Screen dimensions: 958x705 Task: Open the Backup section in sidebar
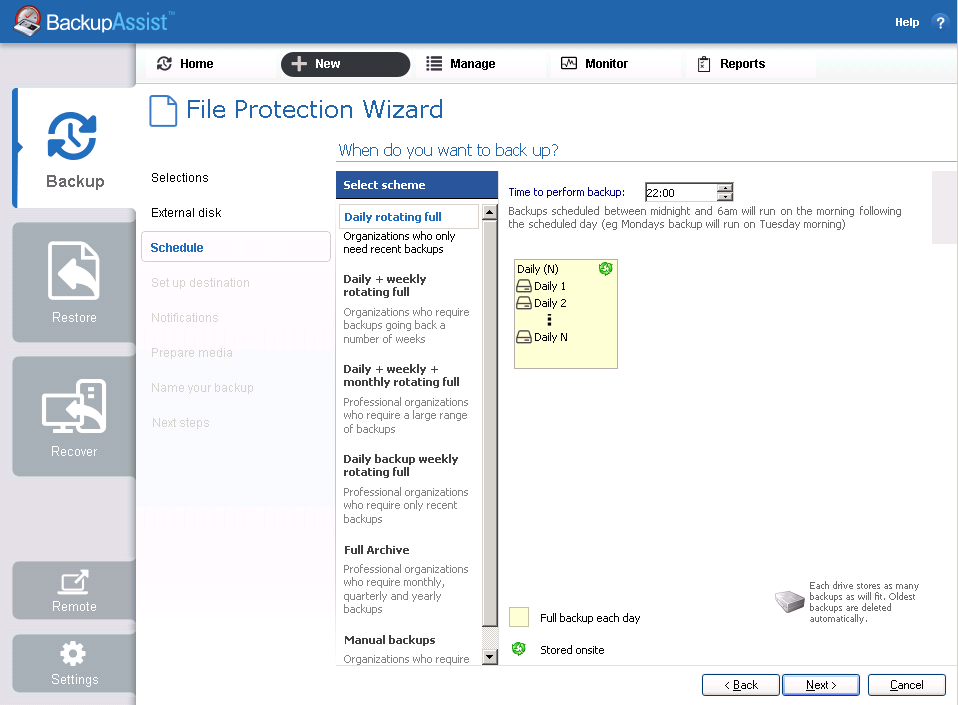click(x=75, y=148)
